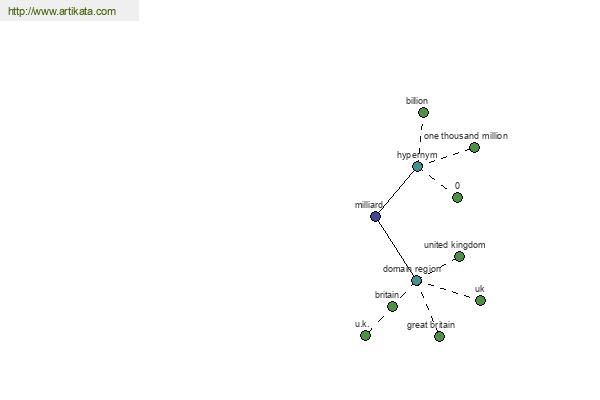Select the green billion node
Viewport: 600px width, 400px height.
pyautogui.click(x=423, y=113)
